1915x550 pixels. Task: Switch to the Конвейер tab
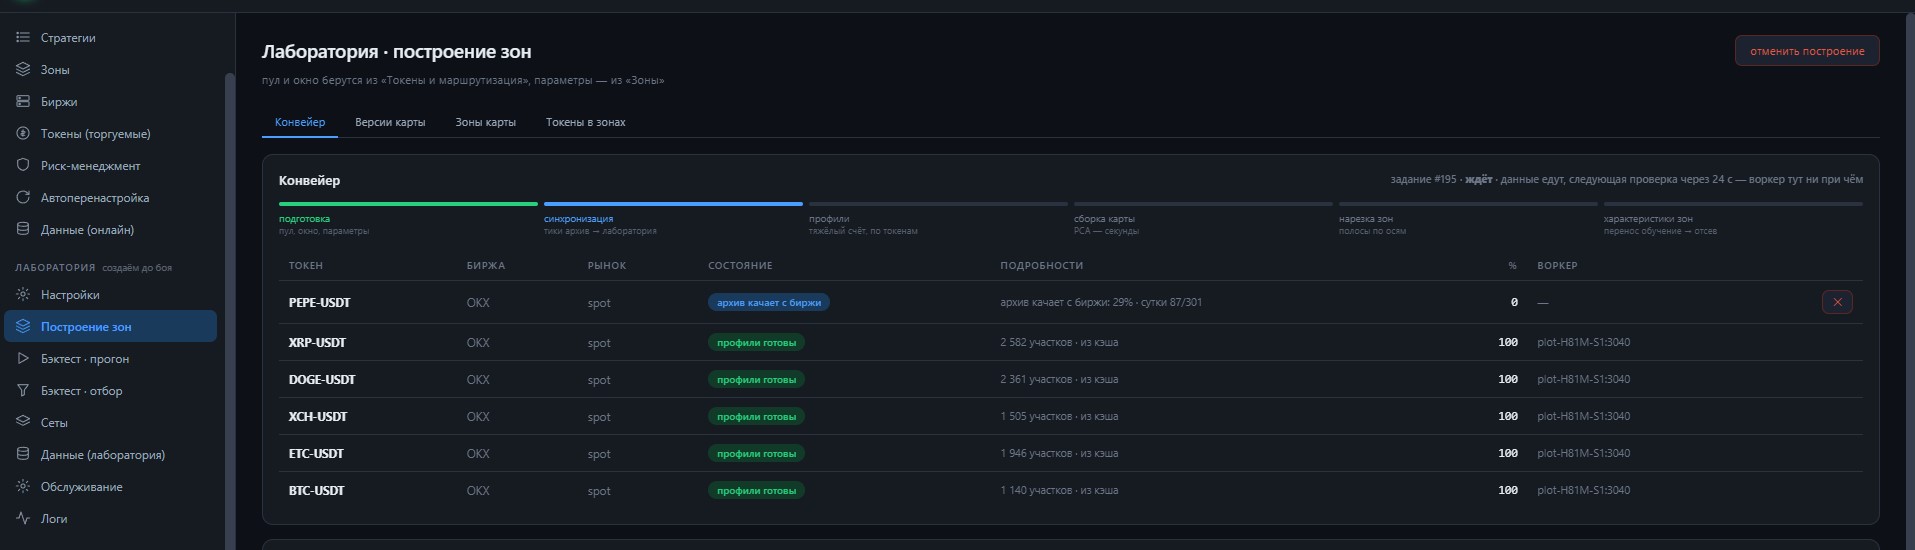tap(300, 122)
